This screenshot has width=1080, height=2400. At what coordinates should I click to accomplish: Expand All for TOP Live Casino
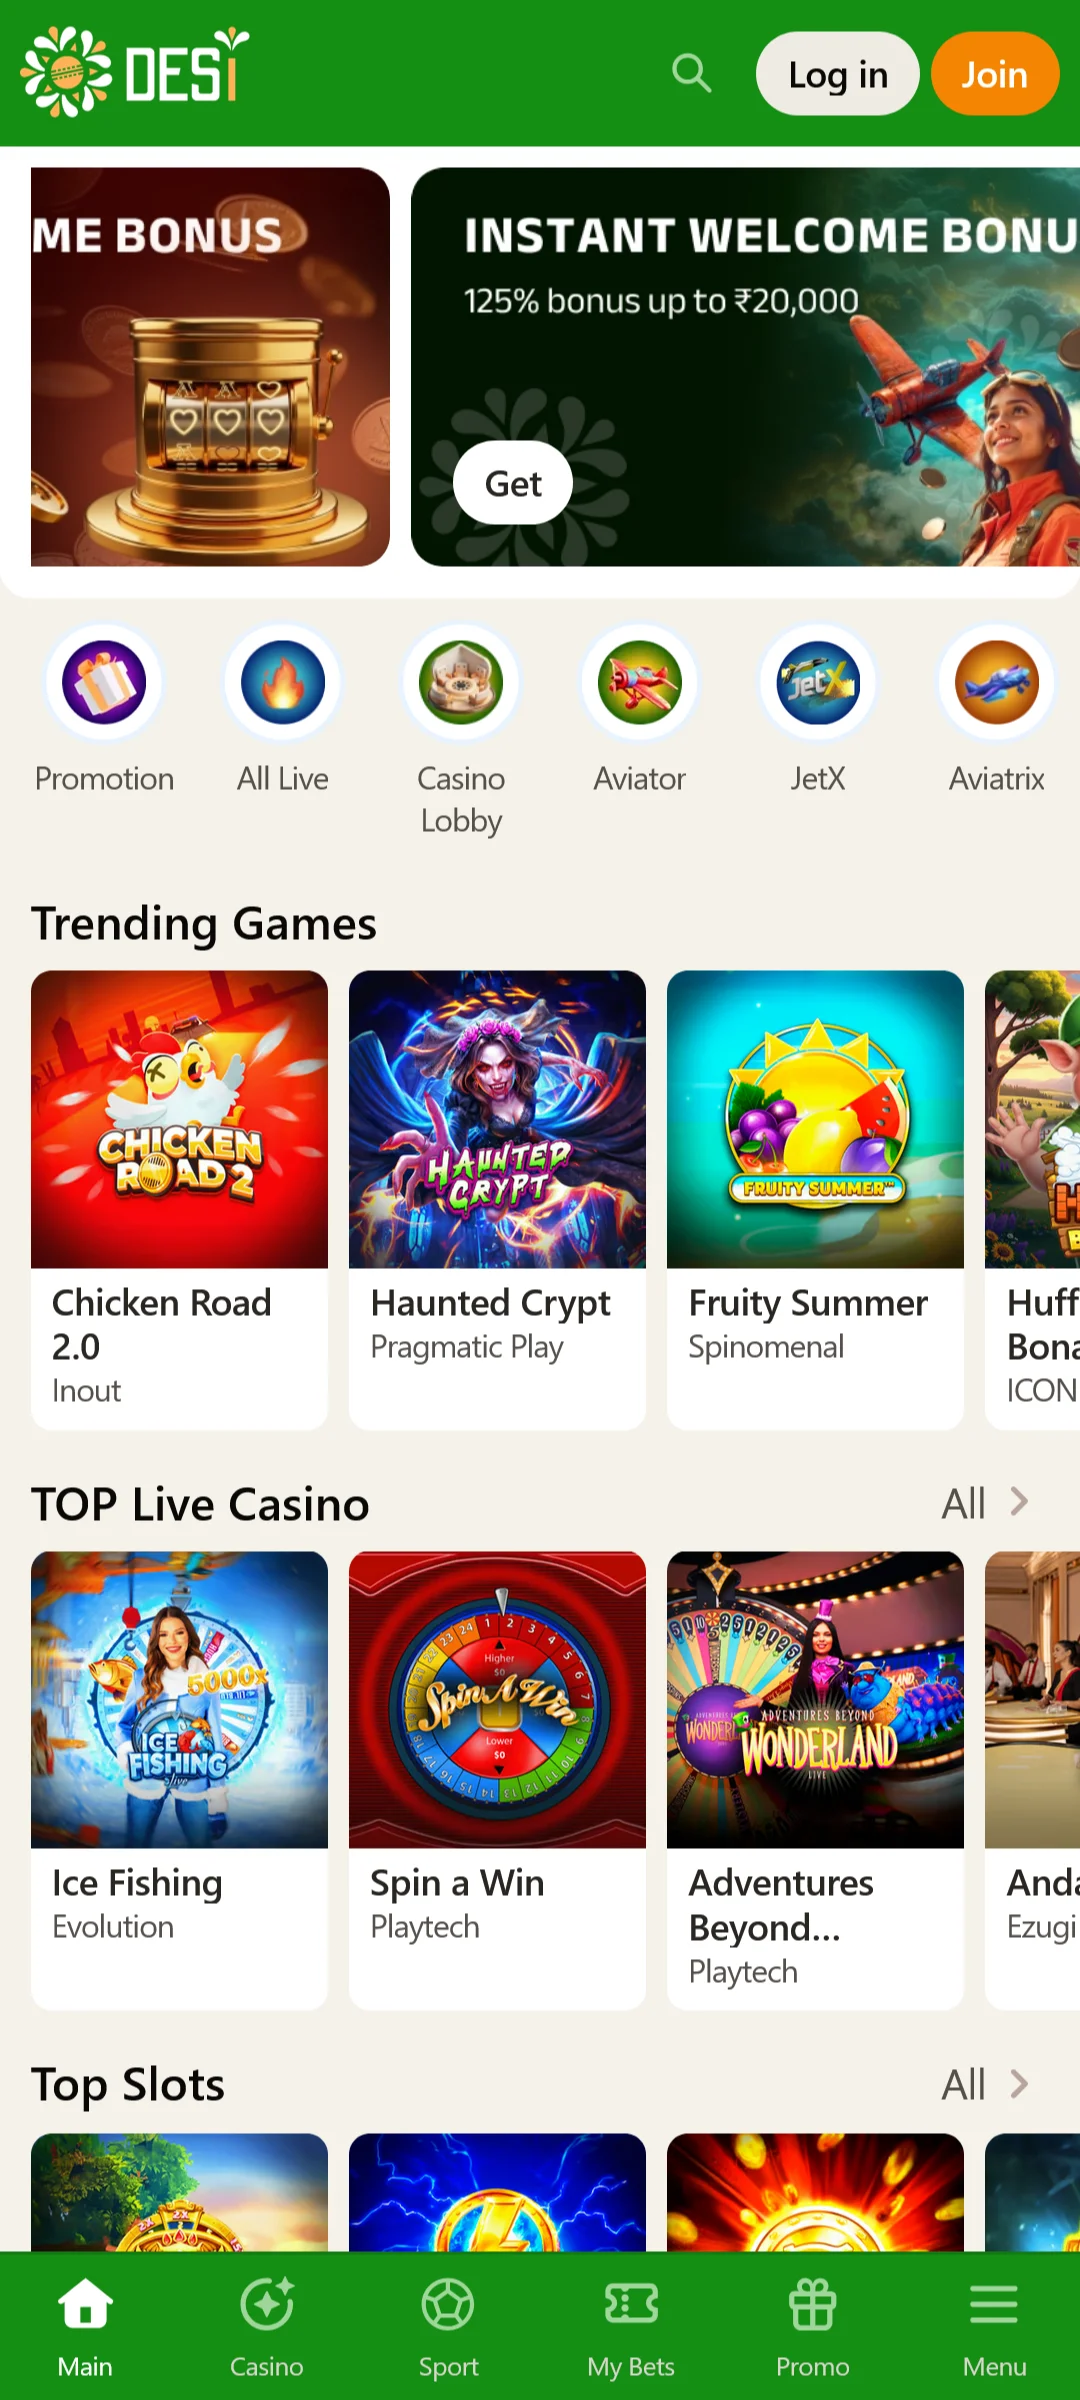coord(985,1503)
